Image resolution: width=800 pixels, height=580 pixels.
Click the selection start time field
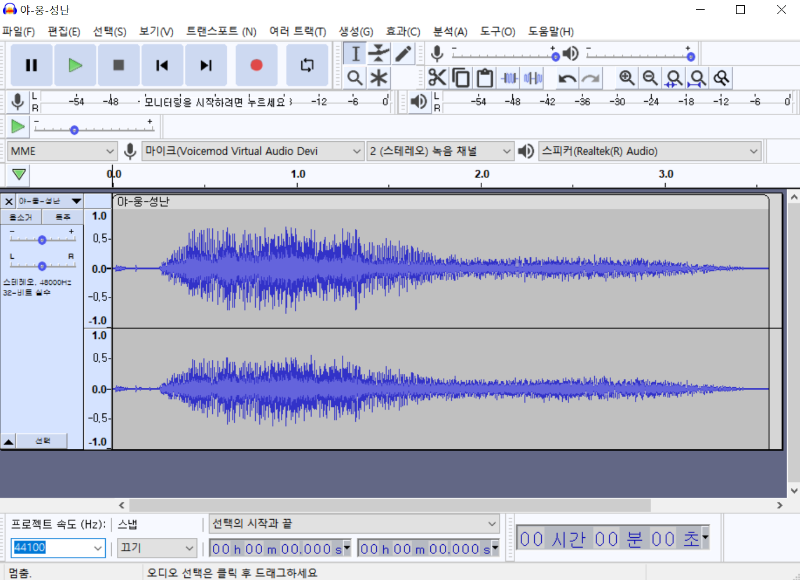click(x=280, y=548)
